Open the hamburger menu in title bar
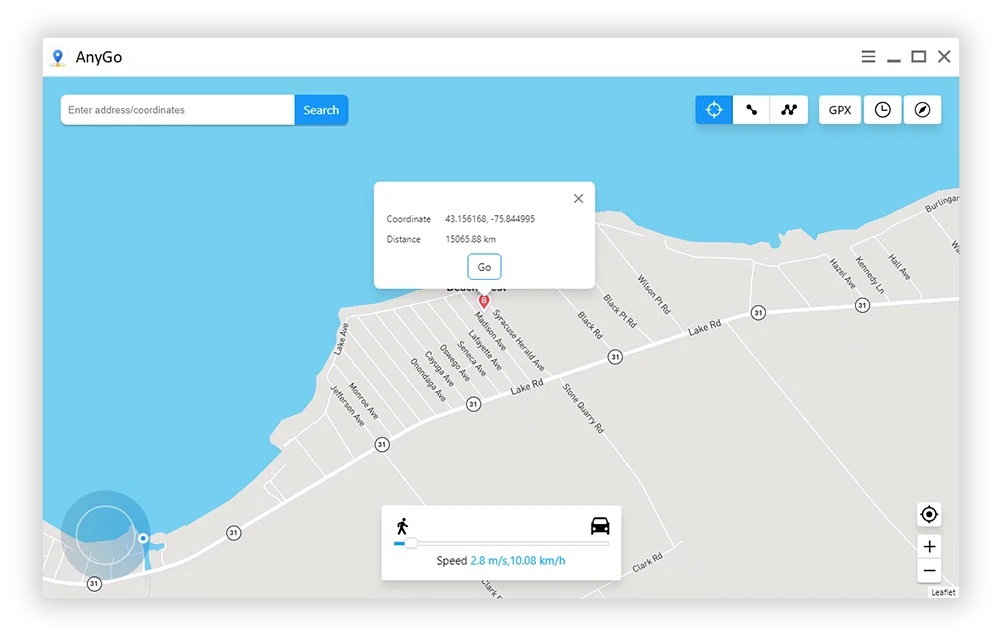 click(x=868, y=57)
